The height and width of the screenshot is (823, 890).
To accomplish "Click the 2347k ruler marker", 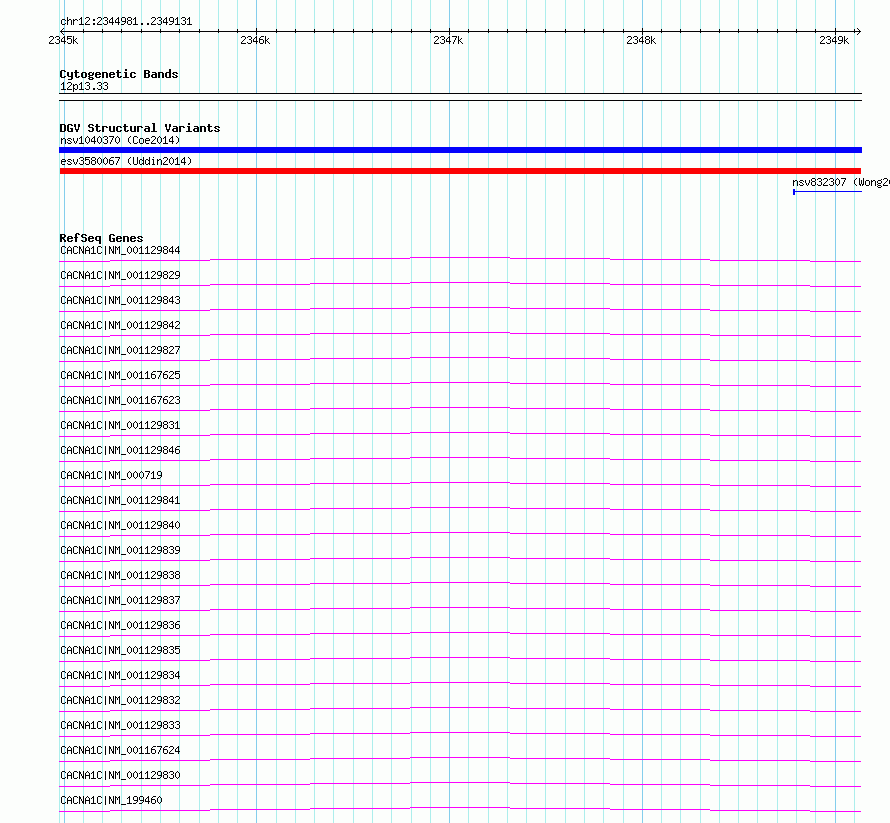I will click(448, 40).
